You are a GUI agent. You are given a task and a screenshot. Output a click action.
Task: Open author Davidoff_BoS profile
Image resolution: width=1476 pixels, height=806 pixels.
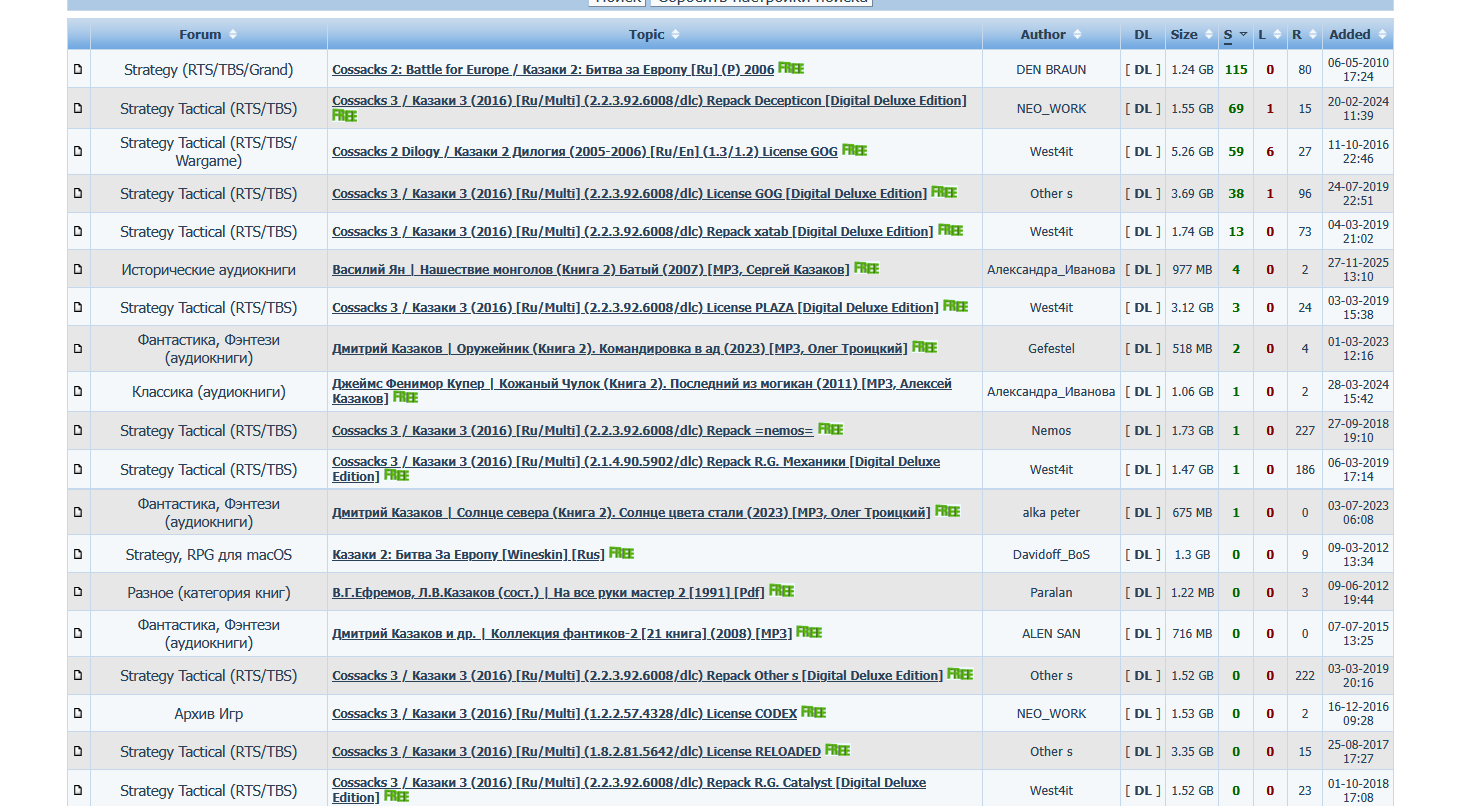pyautogui.click(x=1051, y=555)
